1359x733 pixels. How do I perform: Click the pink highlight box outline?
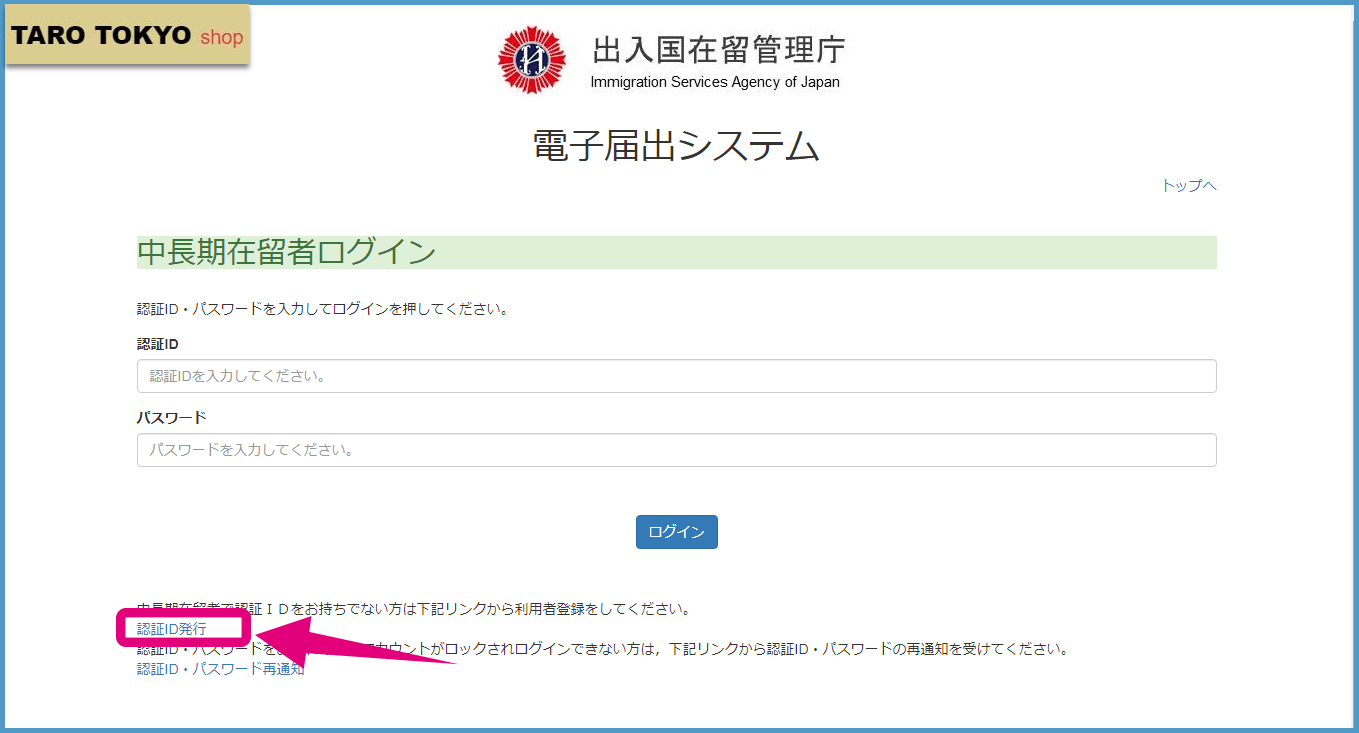coord(182,628)
